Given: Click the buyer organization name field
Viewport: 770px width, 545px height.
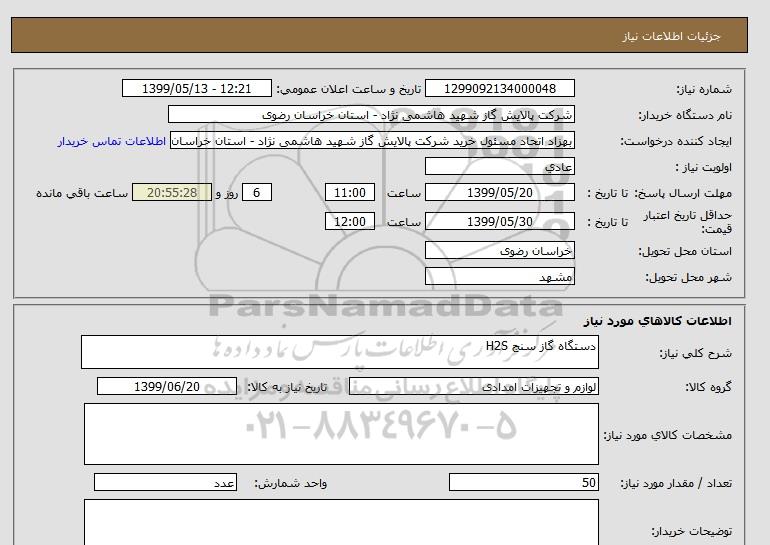Looking at the screenshot, I should [371, 114].
